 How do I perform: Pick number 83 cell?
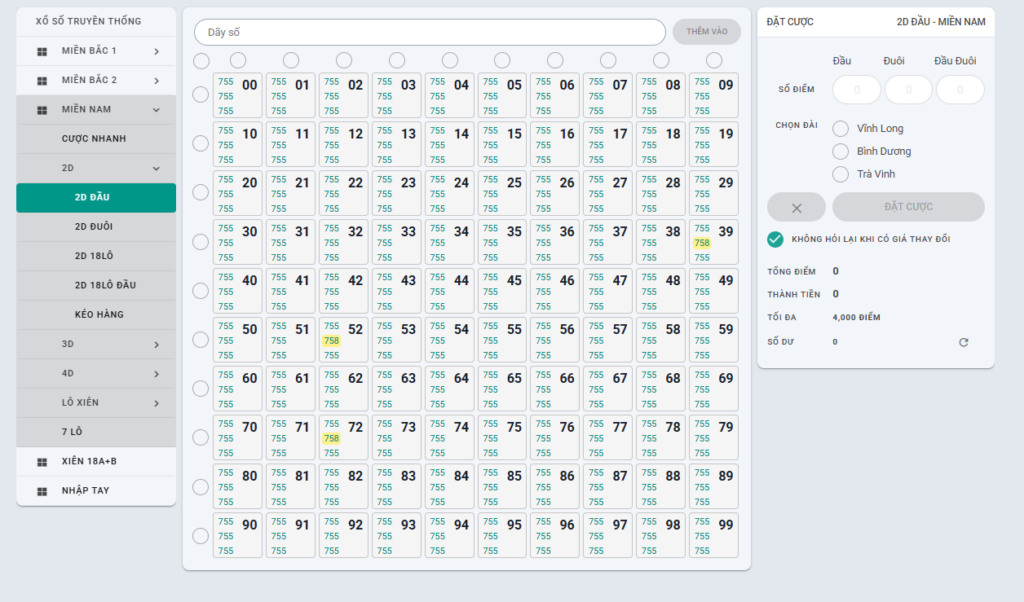[x=396, y=486]
